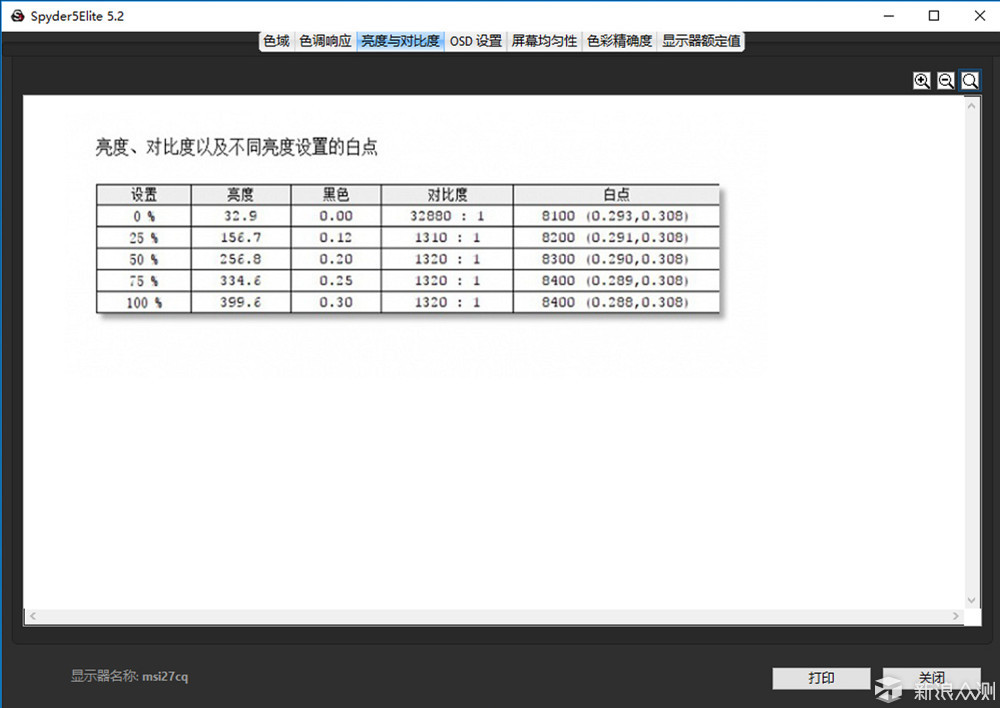Screen dimensions: 1000x708
Task: Click the vertical scrollbar down arrow
Action: (x=972, y=600)
